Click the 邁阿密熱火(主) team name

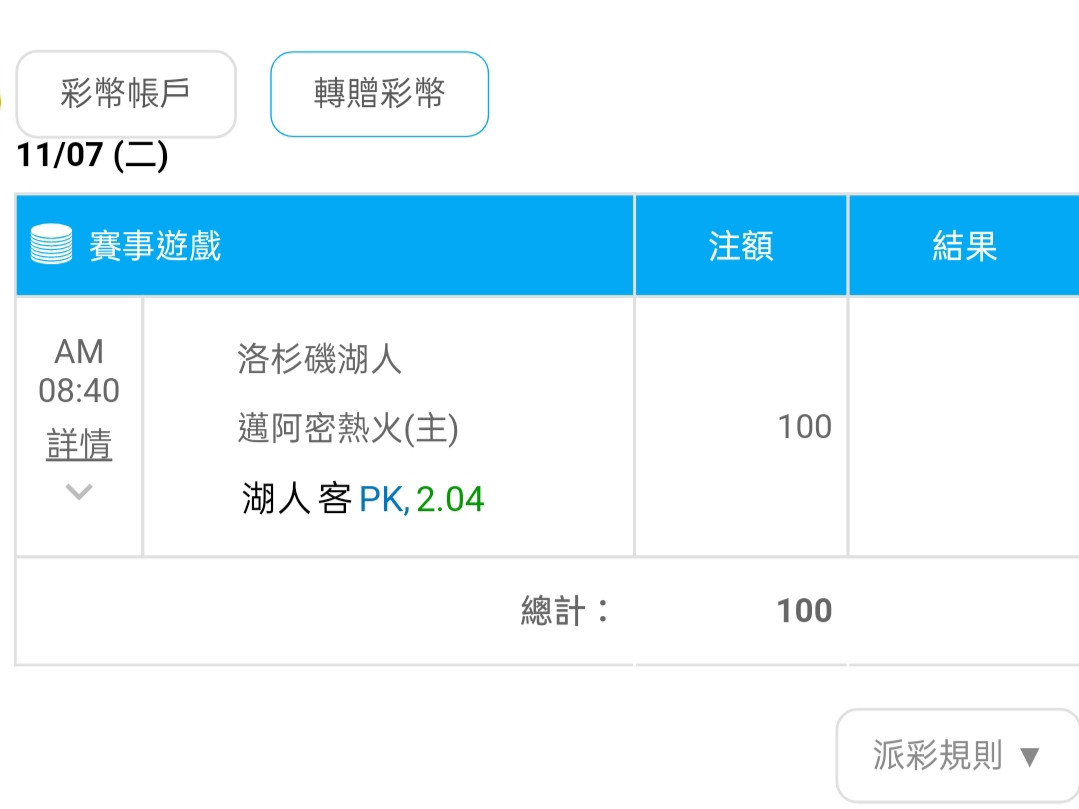tap(348, 428)
